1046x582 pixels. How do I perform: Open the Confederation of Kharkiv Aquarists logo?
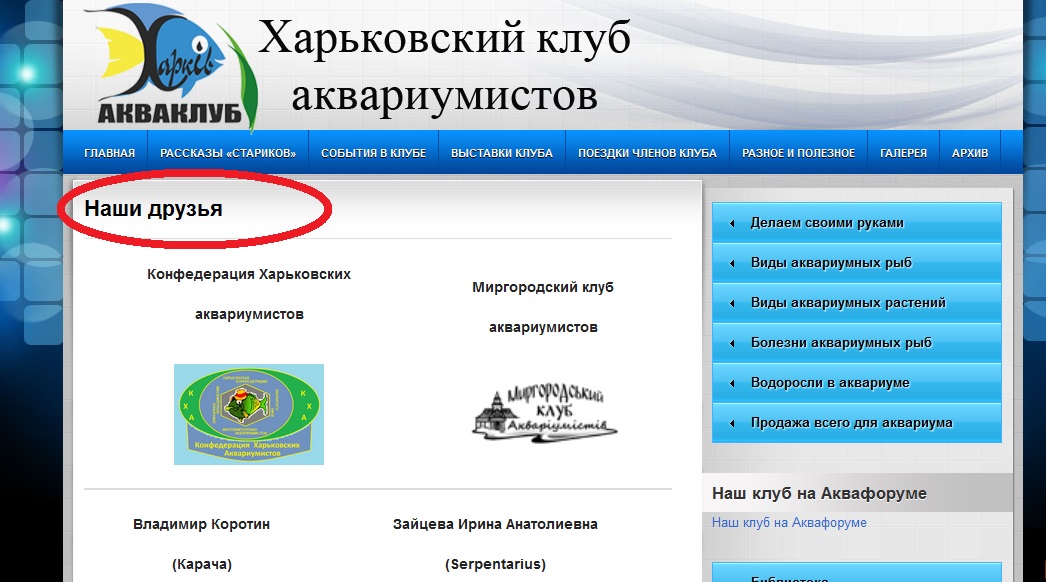249,414
